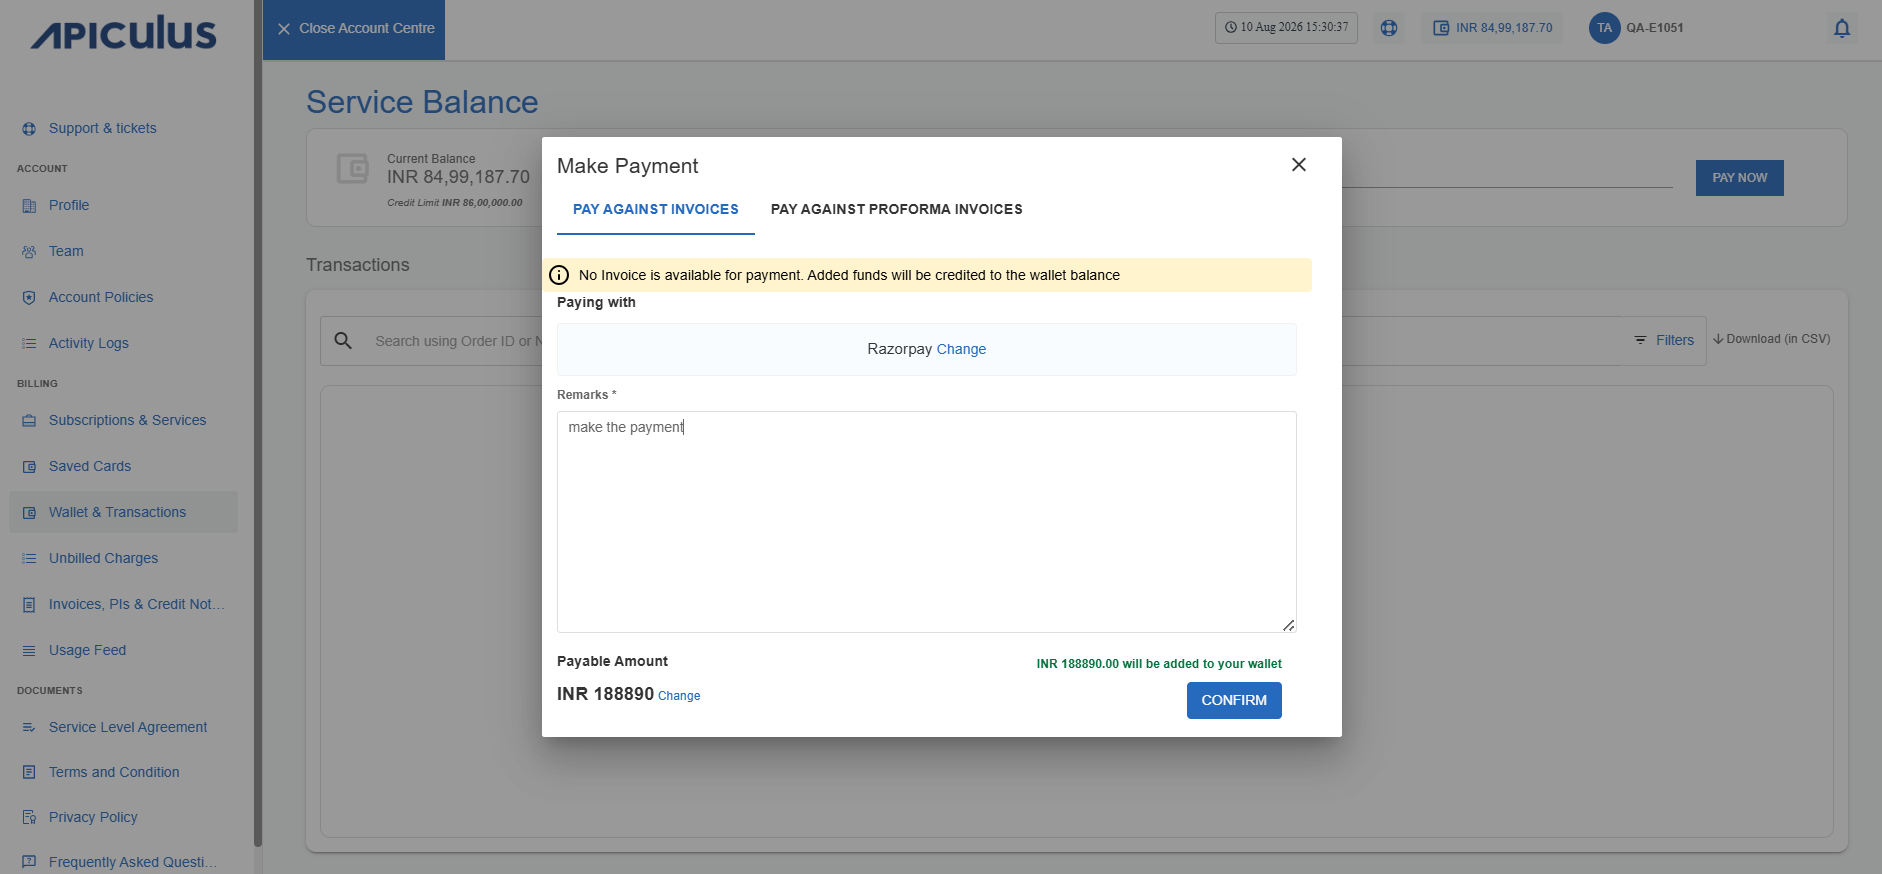Click the Invoices, PIs & Credit Notes icon

tap(29, 605)
